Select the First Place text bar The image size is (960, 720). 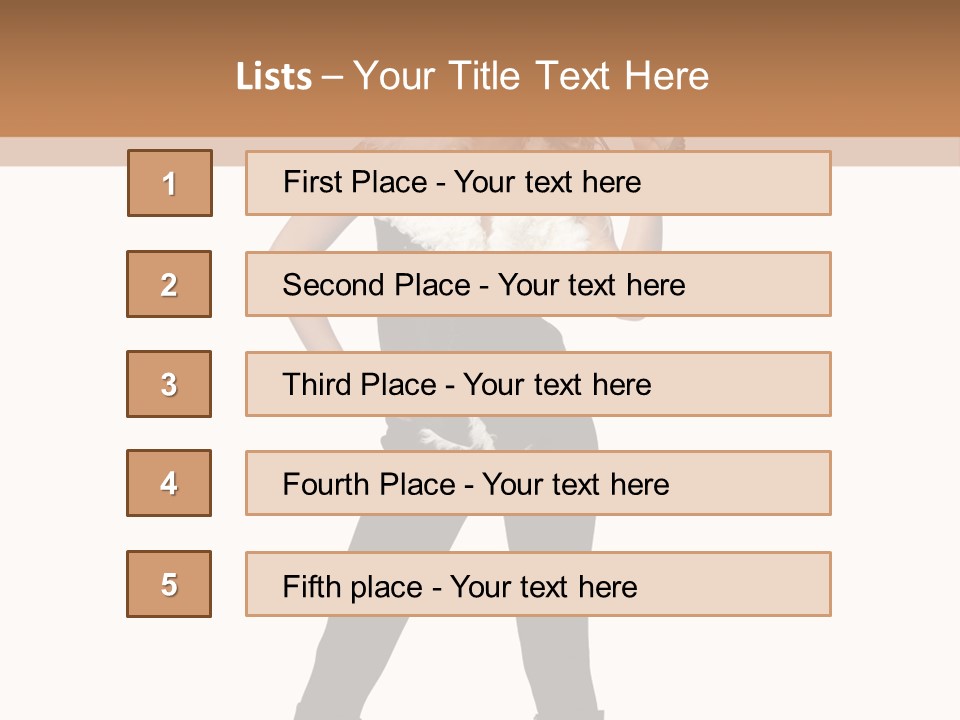[538, 183]
